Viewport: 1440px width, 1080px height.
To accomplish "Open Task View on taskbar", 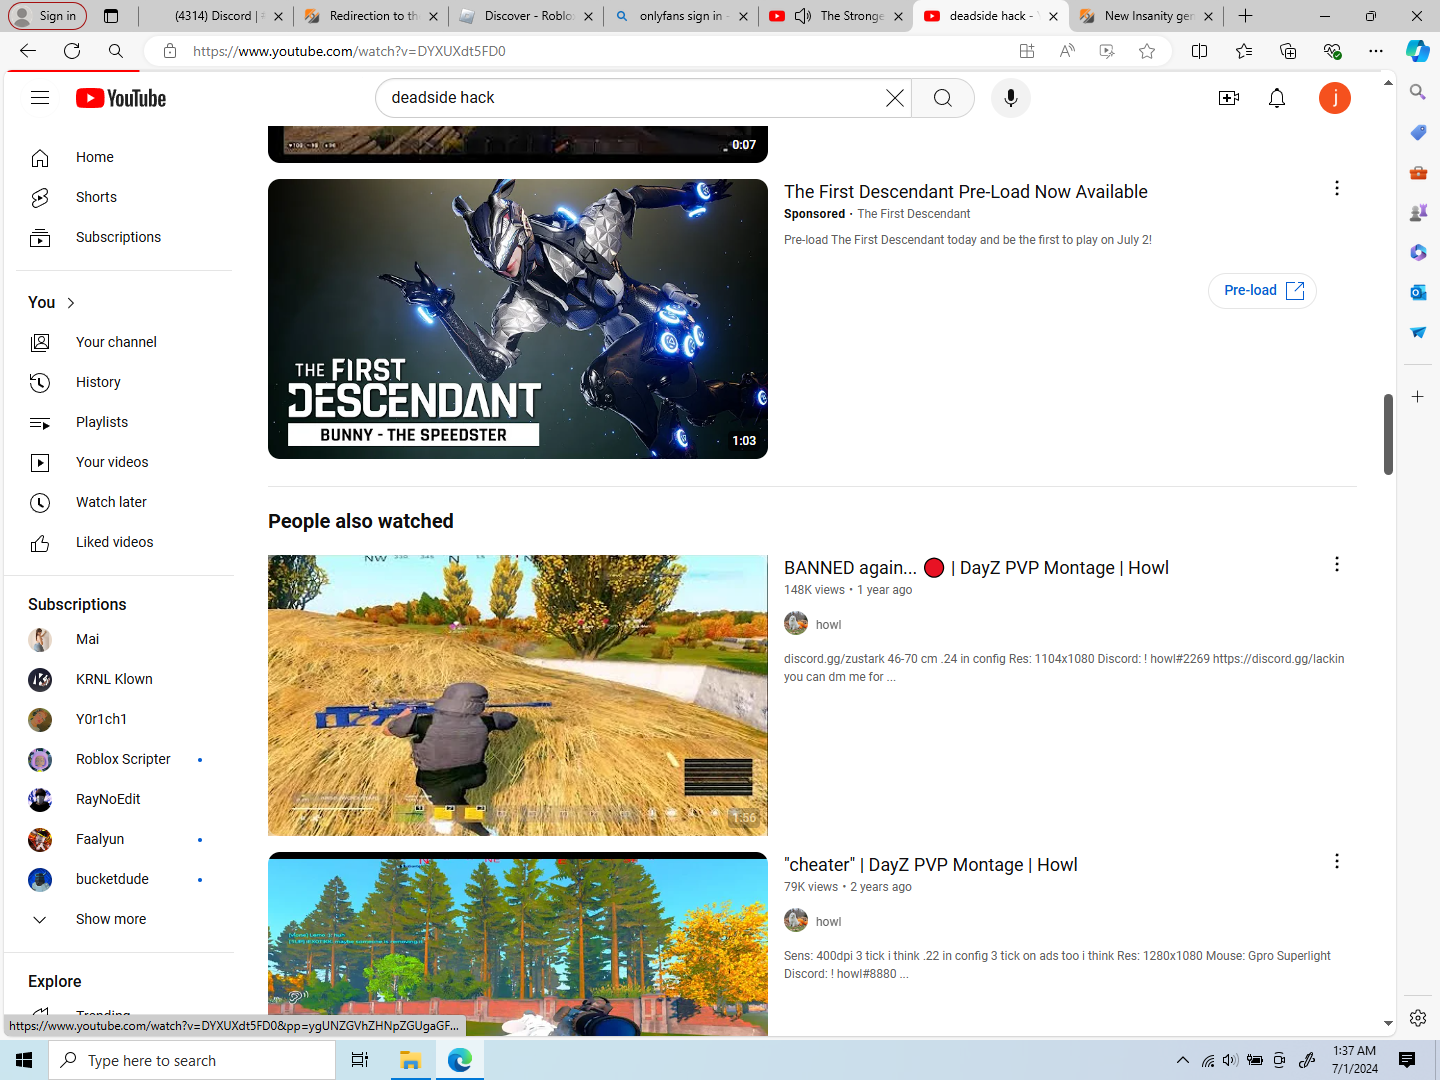I will (x=360, y=1060).
